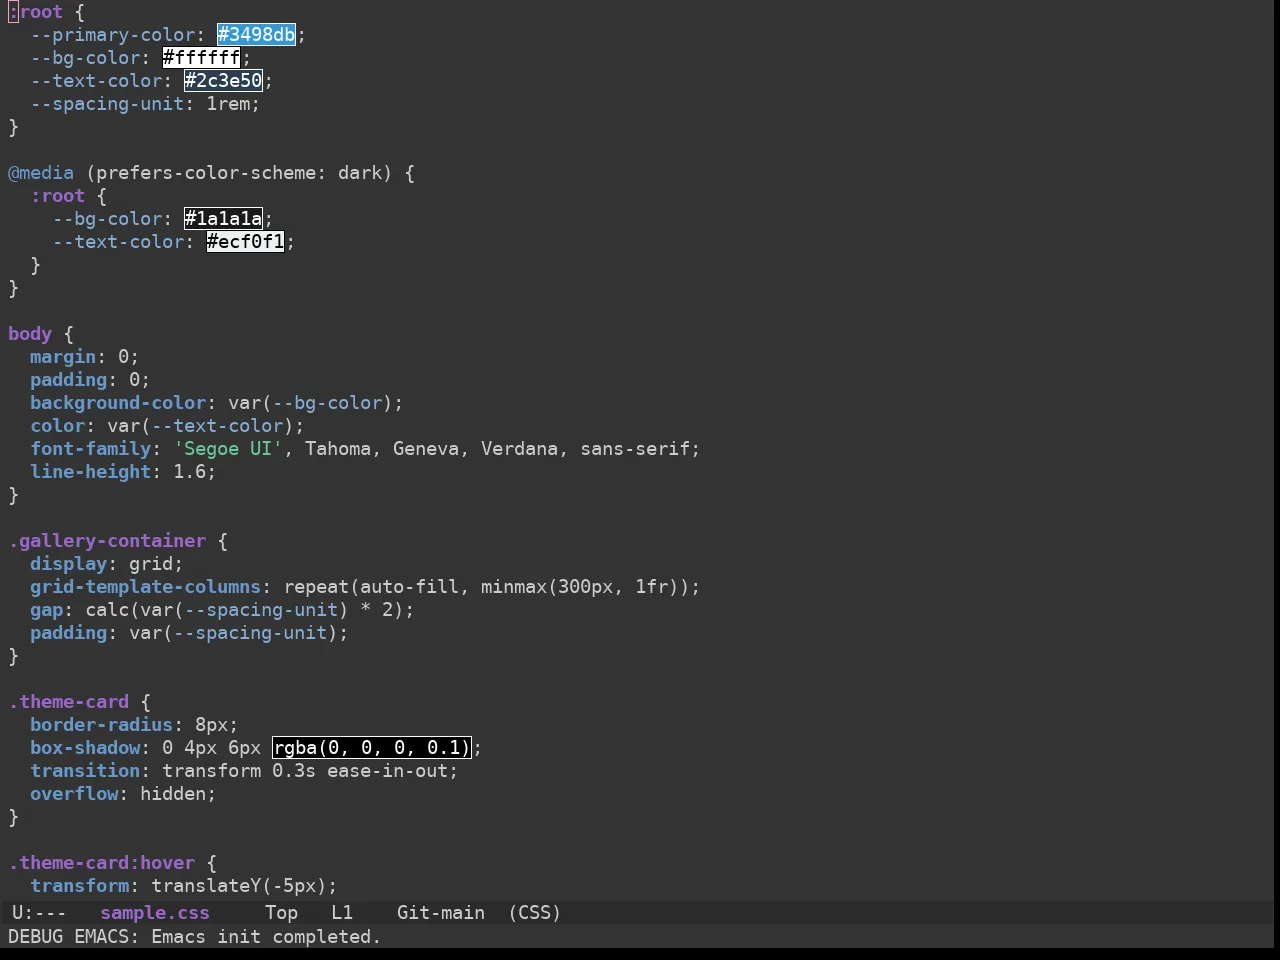Click the display: grid line
The width and height of the screenshot is (1280, 960).
coord(107,564)
